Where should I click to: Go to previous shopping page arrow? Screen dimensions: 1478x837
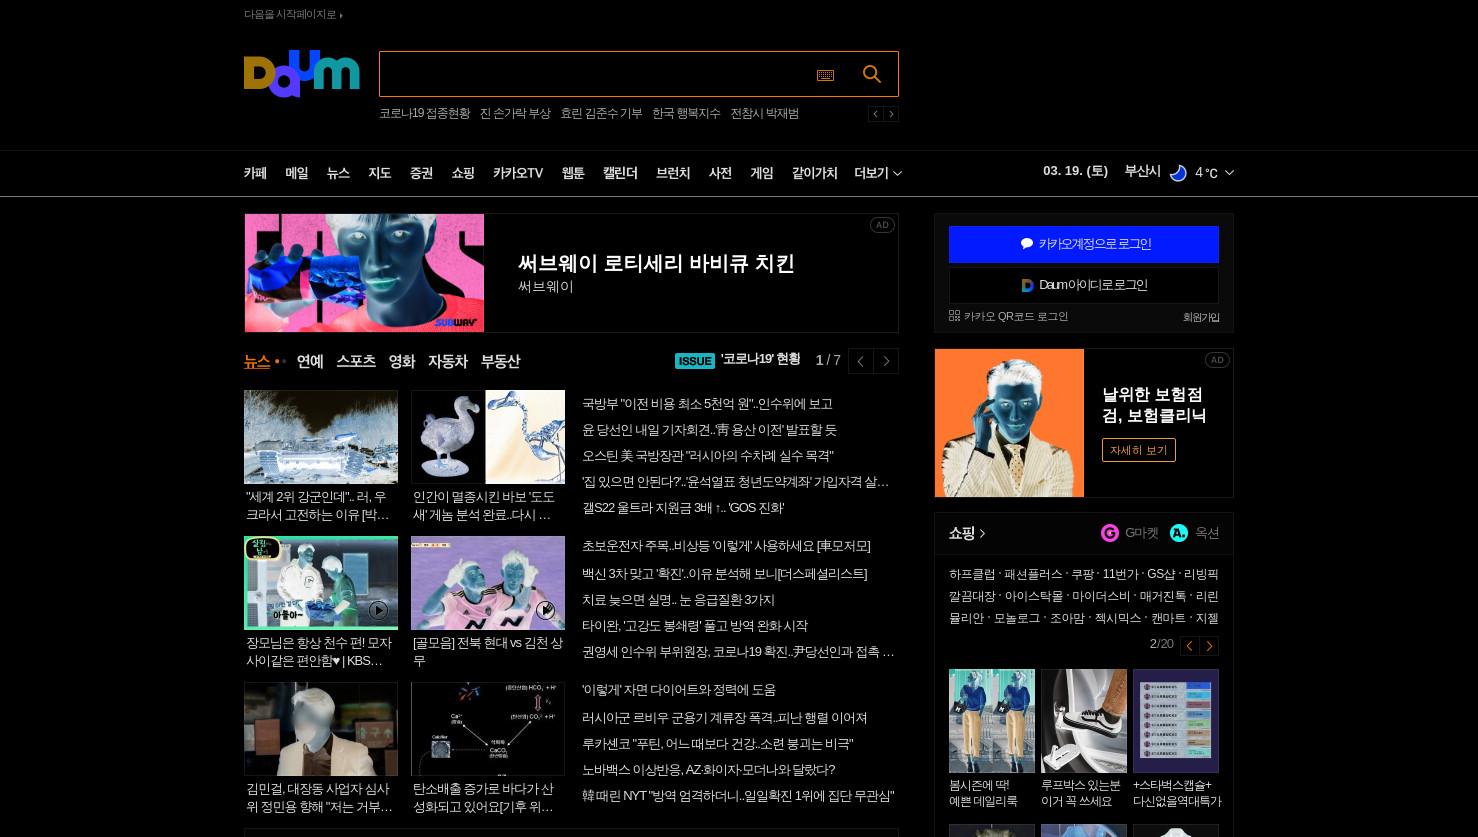coord(1190,646)
